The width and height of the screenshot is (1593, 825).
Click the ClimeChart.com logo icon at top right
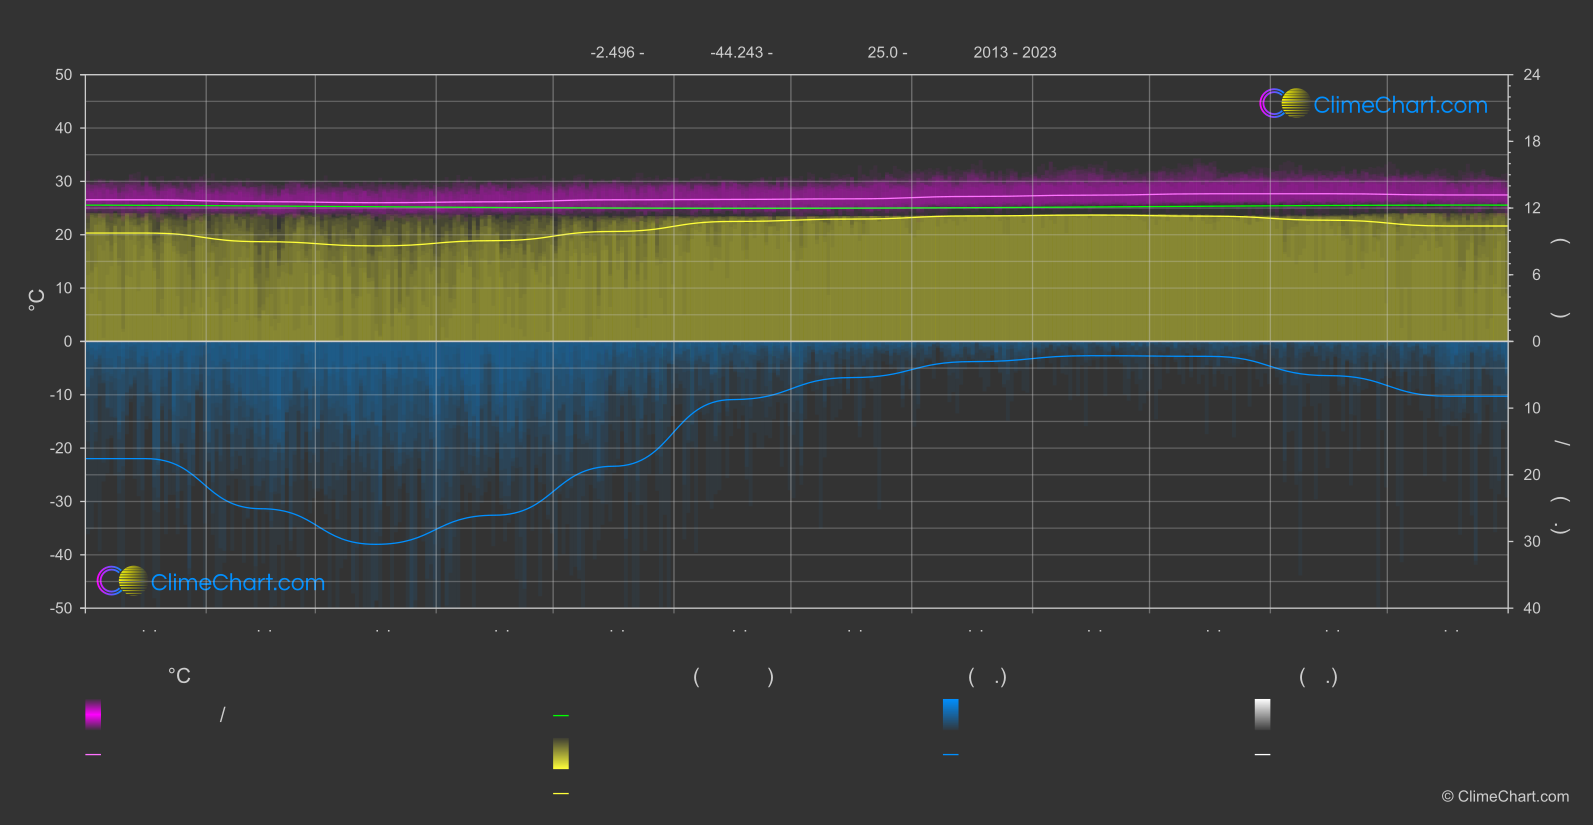point(1285,103)
